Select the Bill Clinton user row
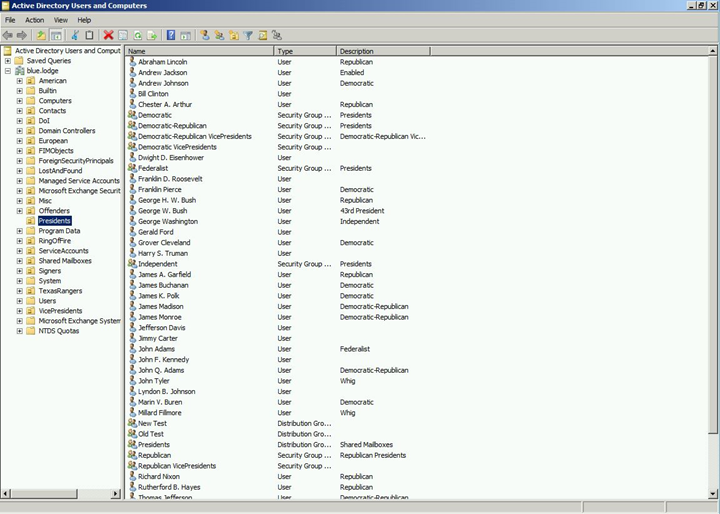The image size is (720, 514). coord(153,94)
